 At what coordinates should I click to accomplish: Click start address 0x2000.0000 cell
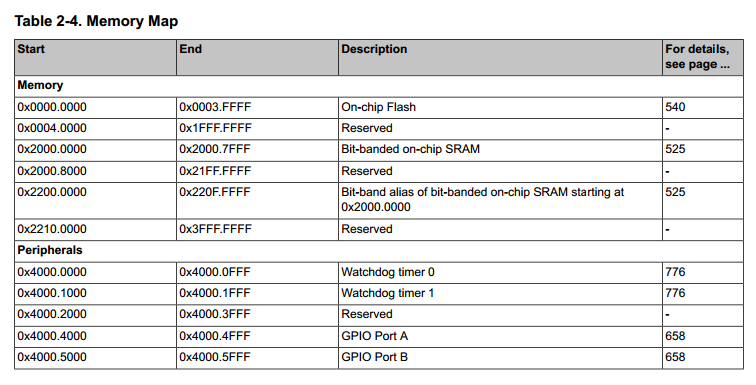click(x=95, y=149)
